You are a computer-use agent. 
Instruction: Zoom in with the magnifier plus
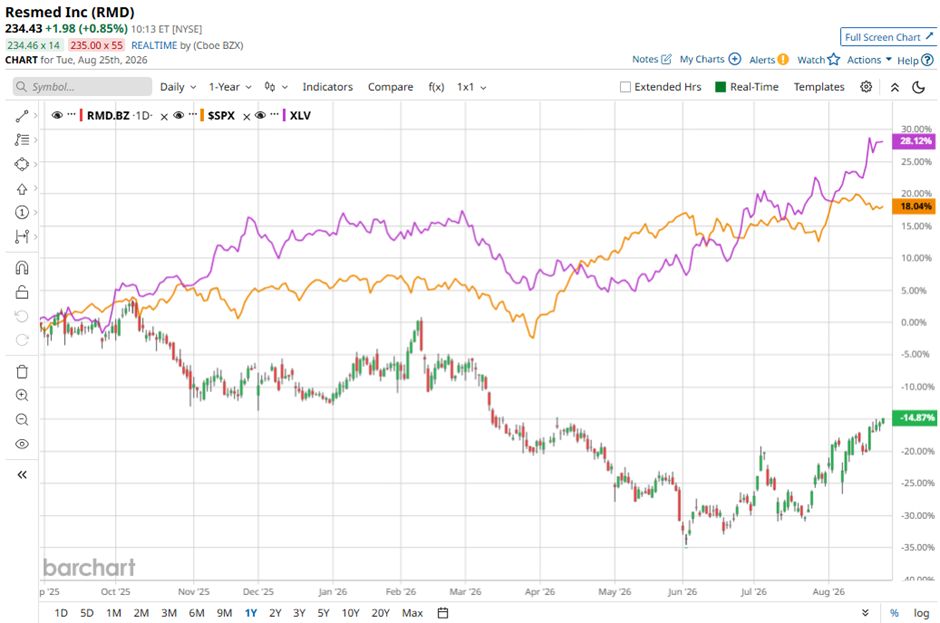(22, 395)
